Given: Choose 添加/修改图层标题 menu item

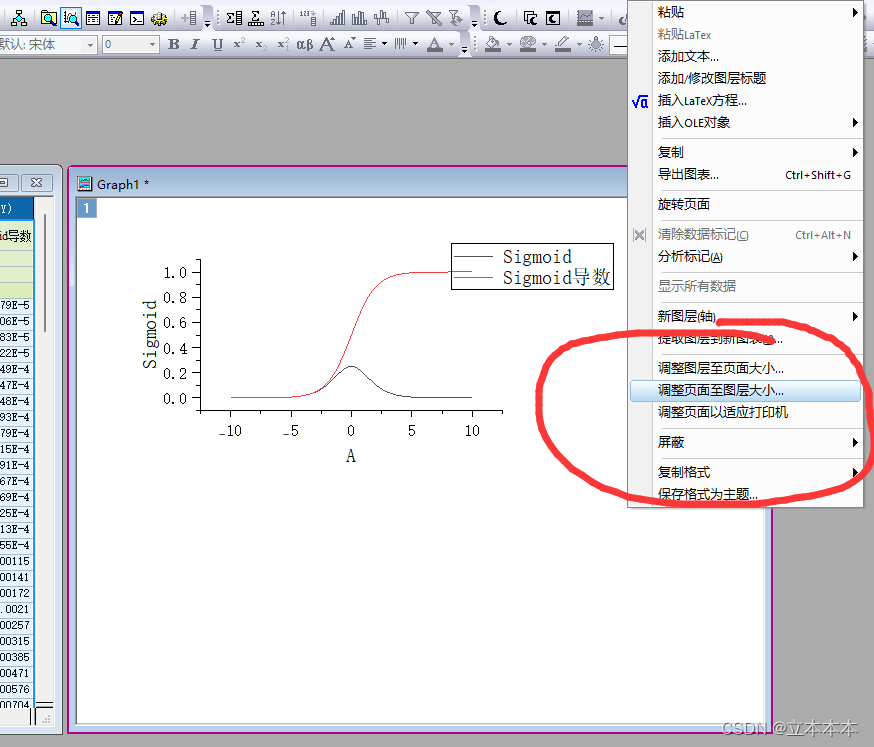Looking at the screenshot, I should pos(746,79).
